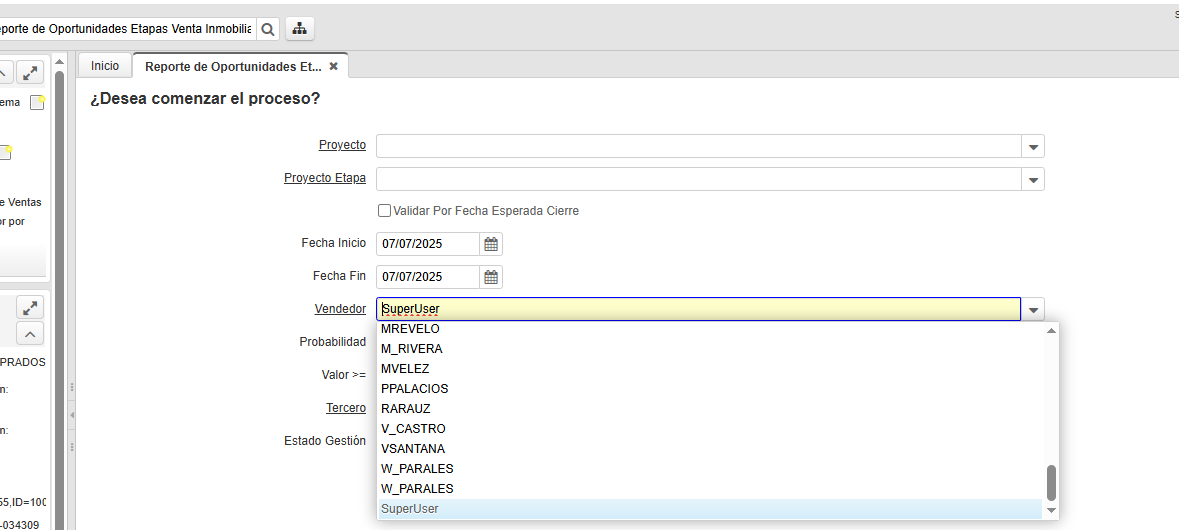Expand the lower left panel with arrows icon
This screenshot has width=1179, height=530.
click(31, 308)
